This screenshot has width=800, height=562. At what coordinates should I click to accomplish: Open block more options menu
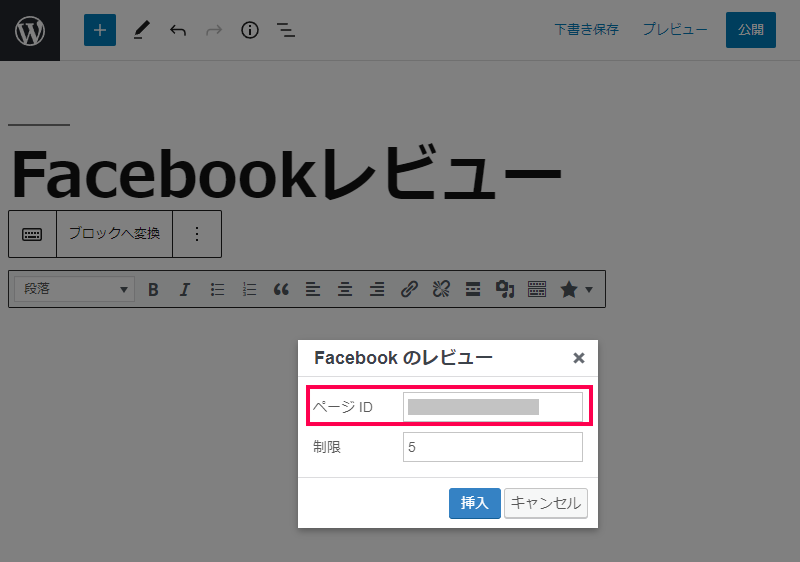[197, 234]
